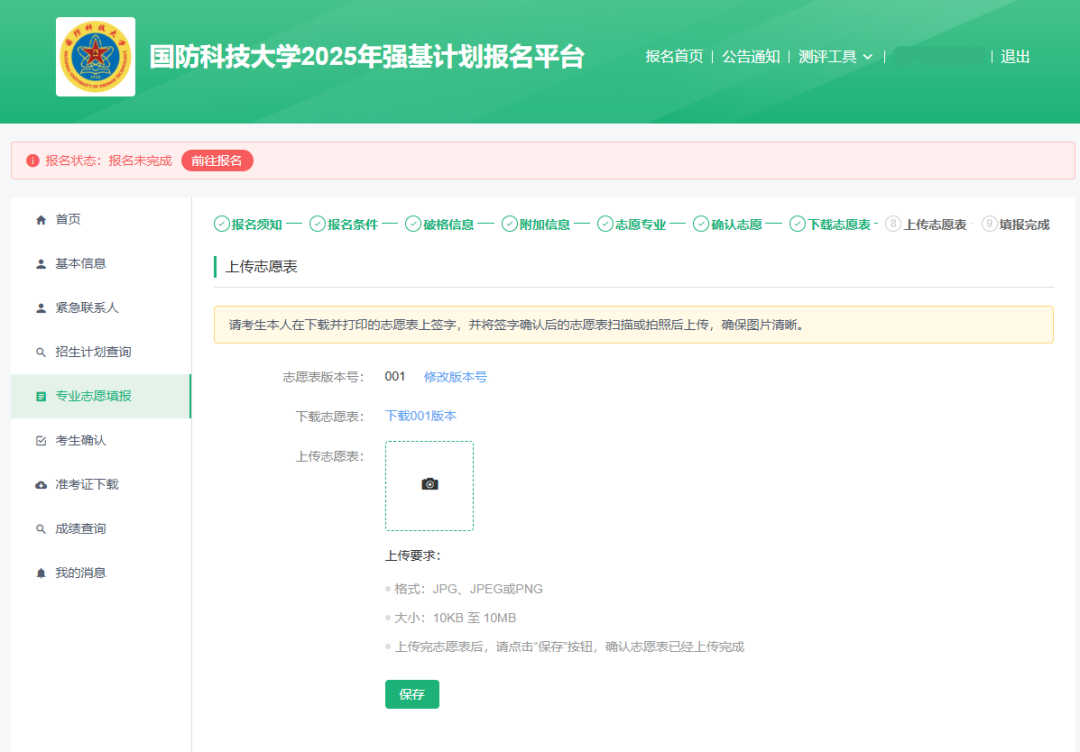Click the home icon beside 首页
The width and height of the screenshot is (1080, 752).
(41, 220)
